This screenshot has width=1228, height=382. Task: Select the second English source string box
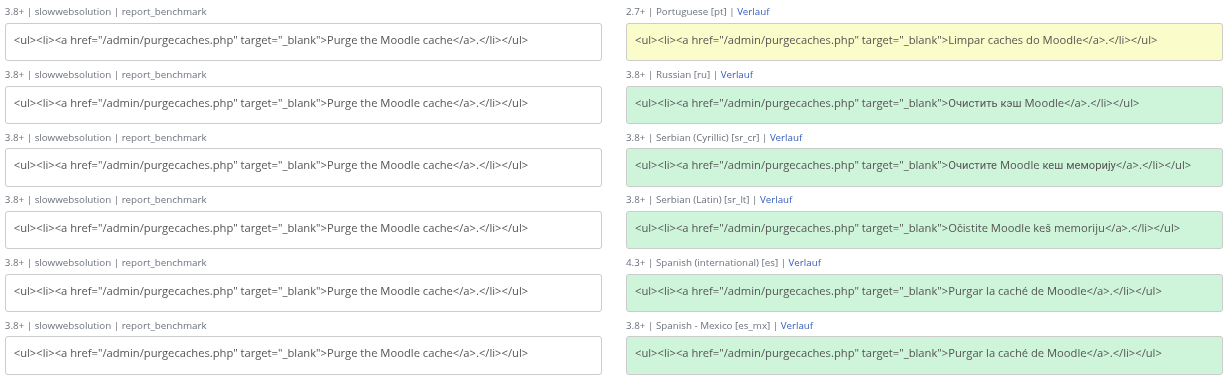[x=303, y=105]
